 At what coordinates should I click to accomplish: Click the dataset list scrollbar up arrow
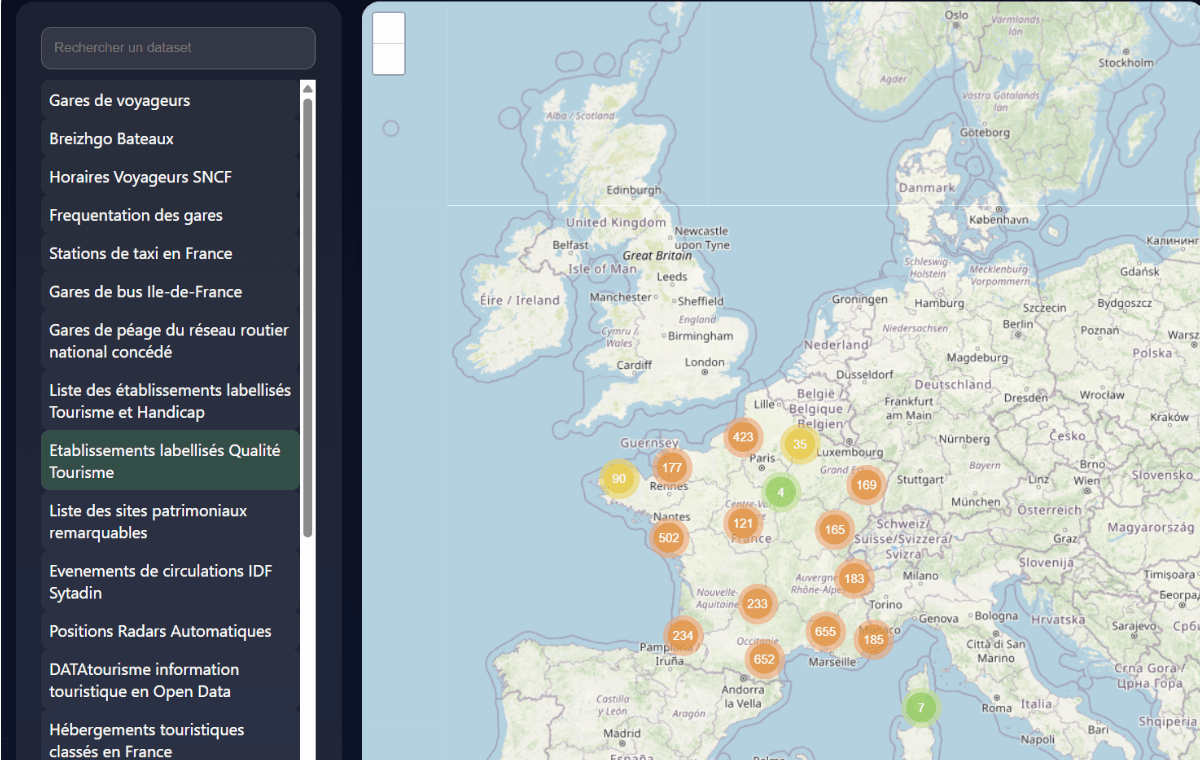pyautogui.click(x=308, y=88)
